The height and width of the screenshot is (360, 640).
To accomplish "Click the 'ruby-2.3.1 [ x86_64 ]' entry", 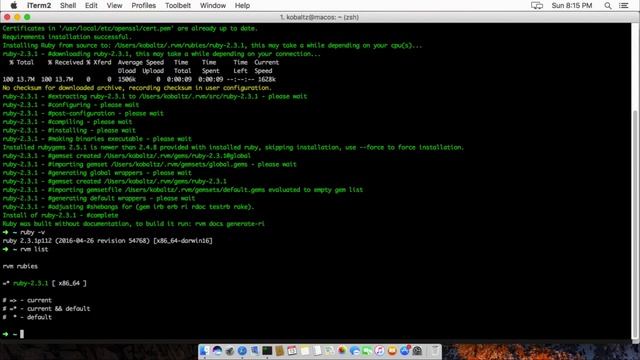I will tap(44, 283).
